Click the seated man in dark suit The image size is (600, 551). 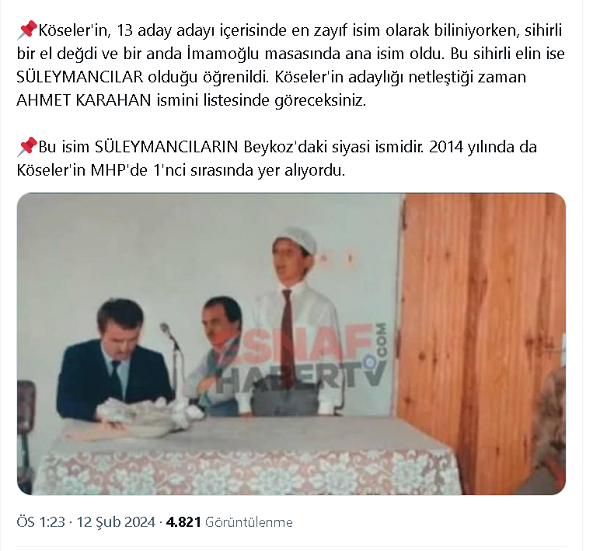113,362
